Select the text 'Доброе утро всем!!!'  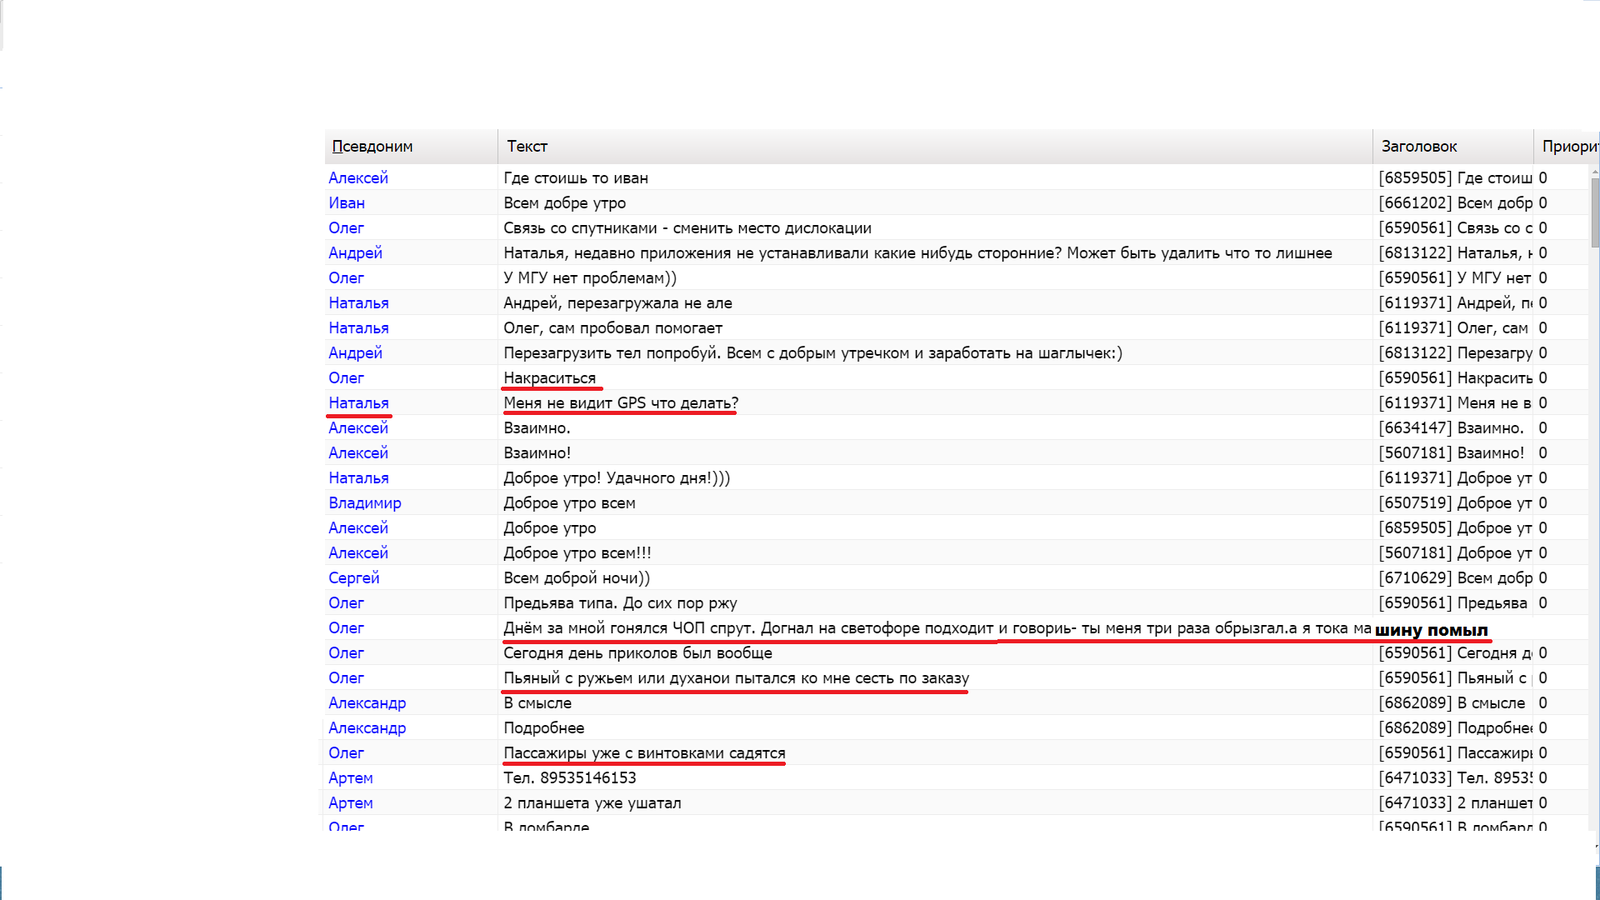pos(577,553)
